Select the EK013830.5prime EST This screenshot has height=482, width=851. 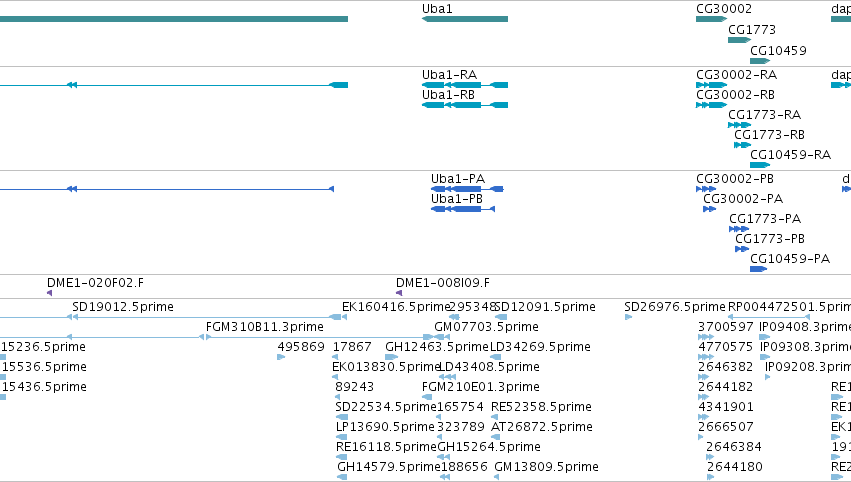click(385, 367)
